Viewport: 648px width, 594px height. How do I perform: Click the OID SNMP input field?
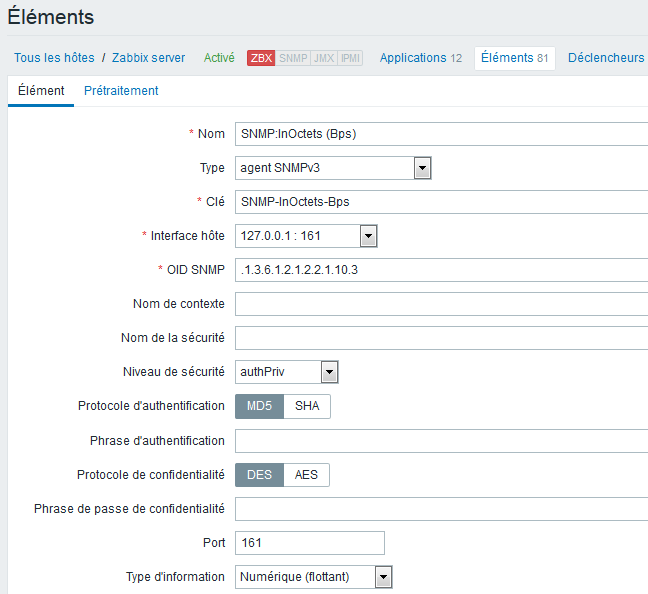click(x=441, y=270)
